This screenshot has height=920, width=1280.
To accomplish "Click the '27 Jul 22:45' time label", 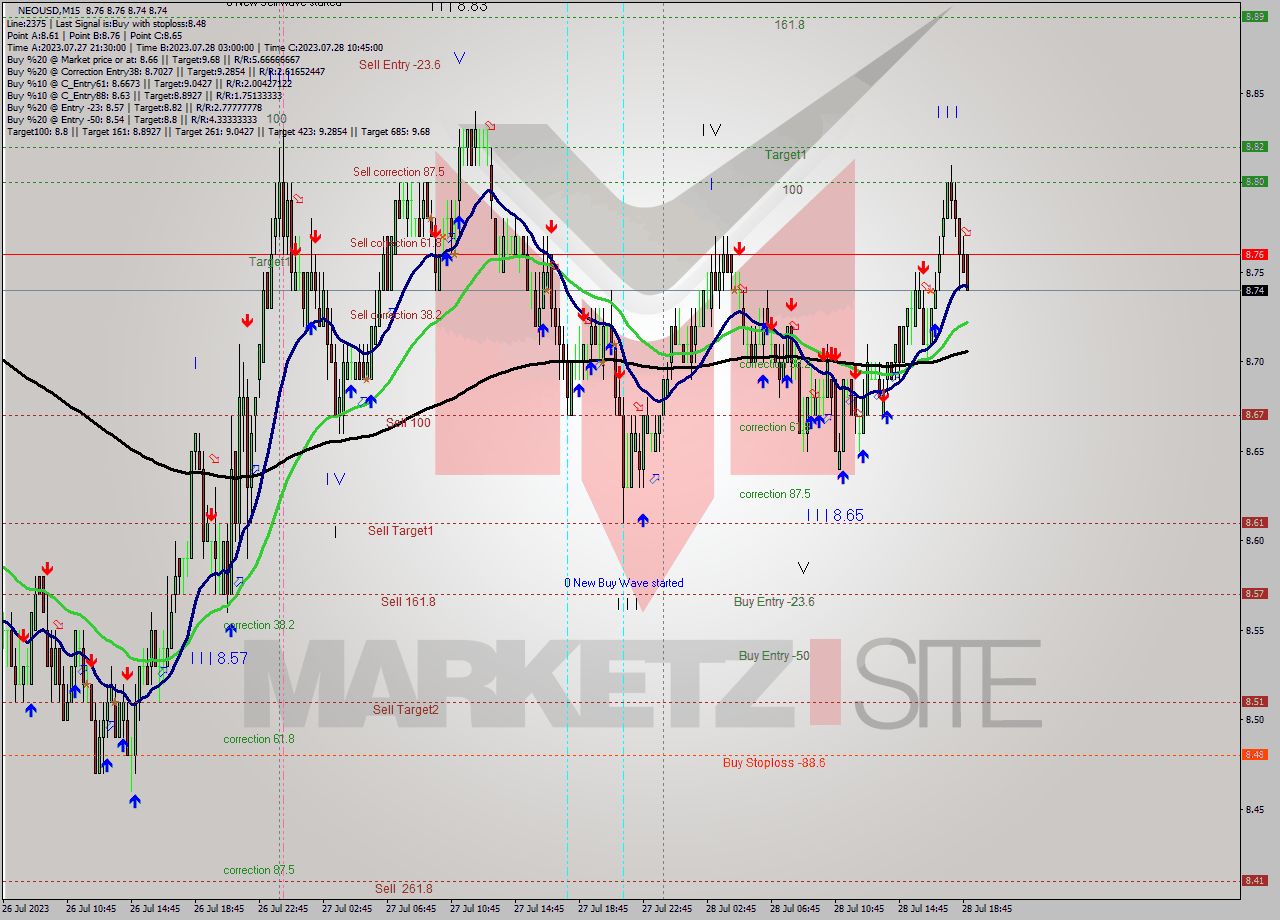I will (668, 909).
